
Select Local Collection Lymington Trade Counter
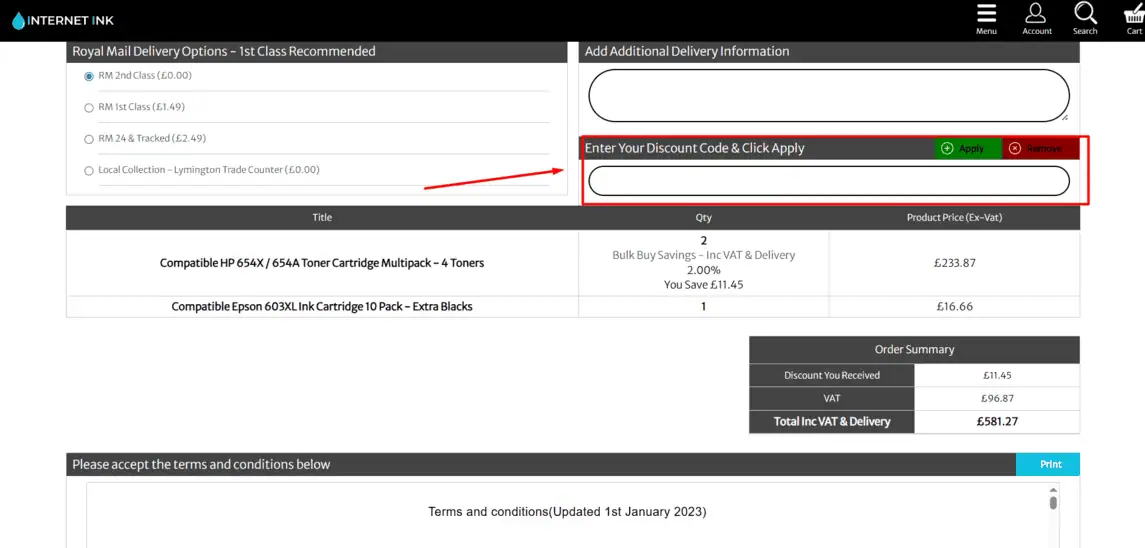coord(89,170)
